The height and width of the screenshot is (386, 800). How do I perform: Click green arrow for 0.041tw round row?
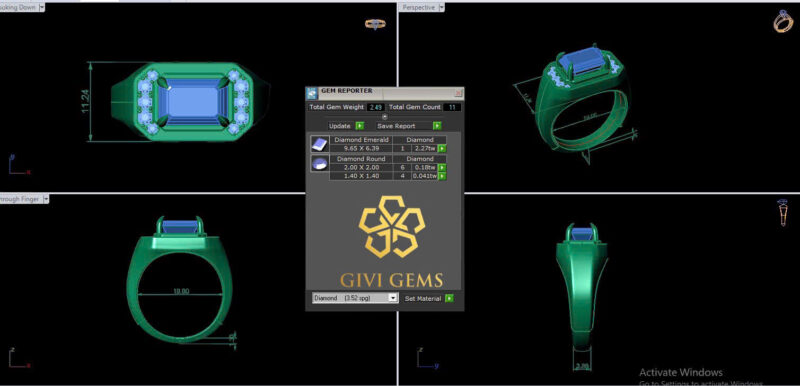pos(442,176)
